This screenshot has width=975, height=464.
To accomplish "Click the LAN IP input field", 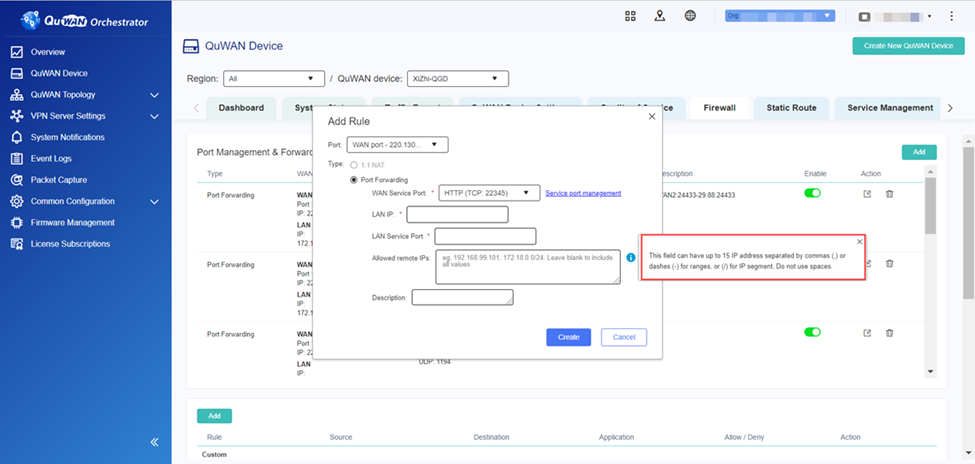I will pyautogui.click(x=458, y=215).
